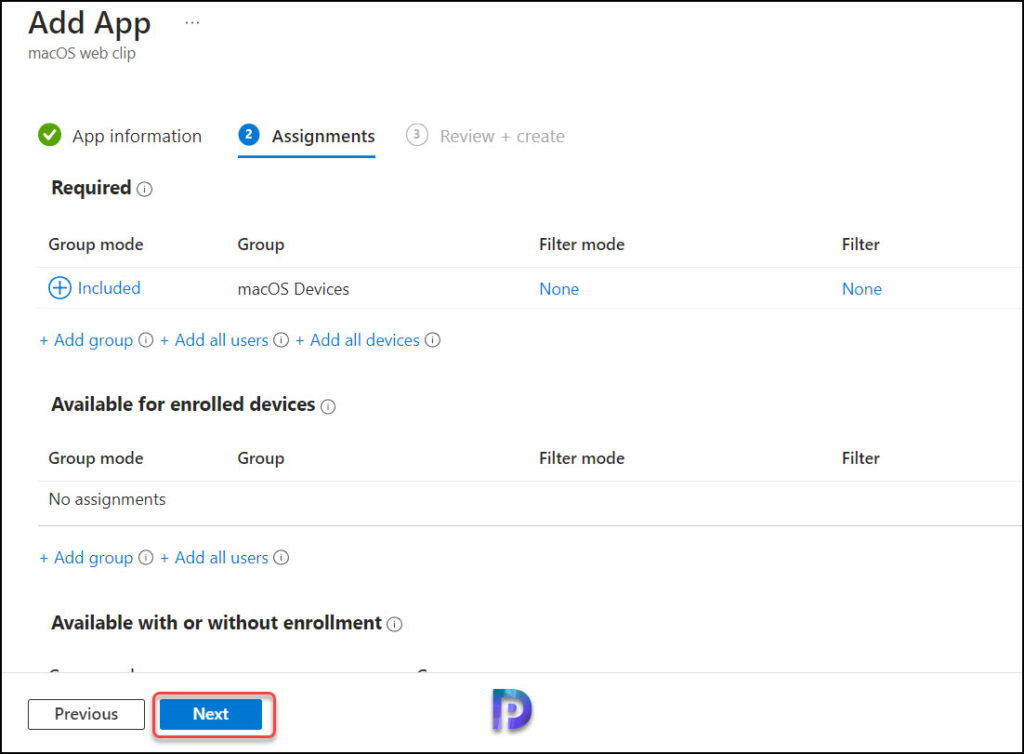Click the info icon next to Required
The width and height of the screenshot is (1024, 754).
(144, 189)
